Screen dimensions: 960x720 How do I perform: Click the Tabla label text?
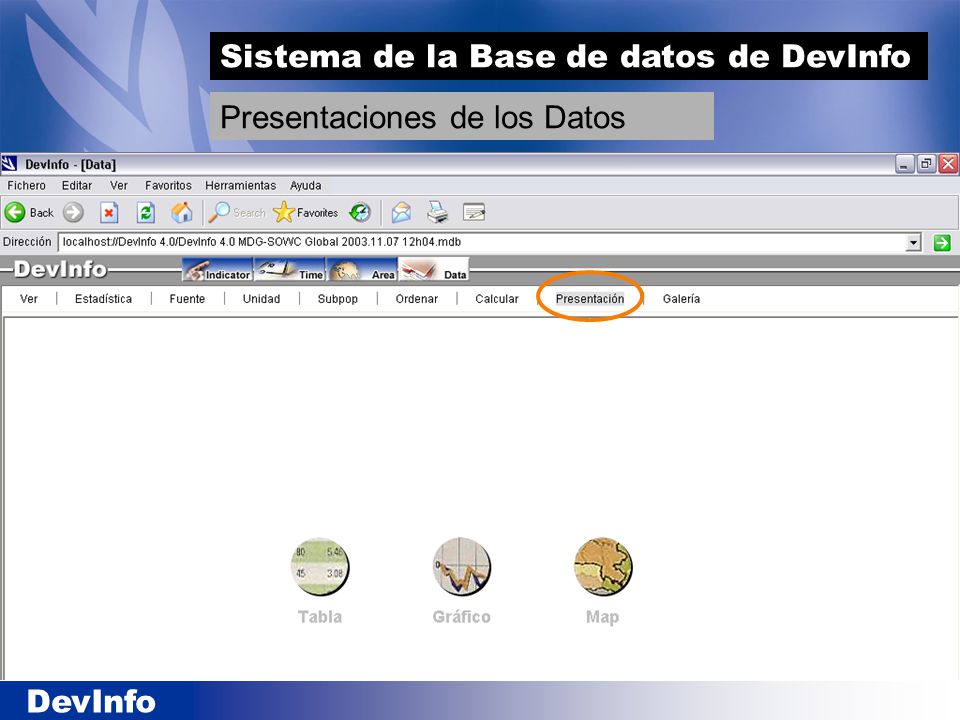[x=320, y=617]
